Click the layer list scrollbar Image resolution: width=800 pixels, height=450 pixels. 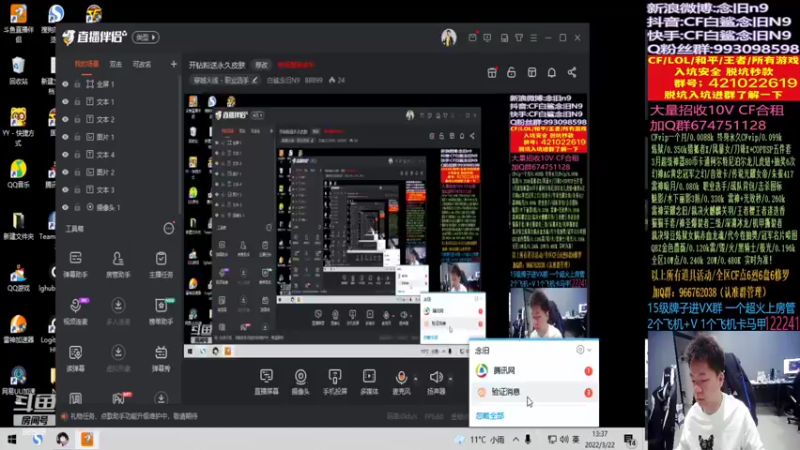point(180,145)
